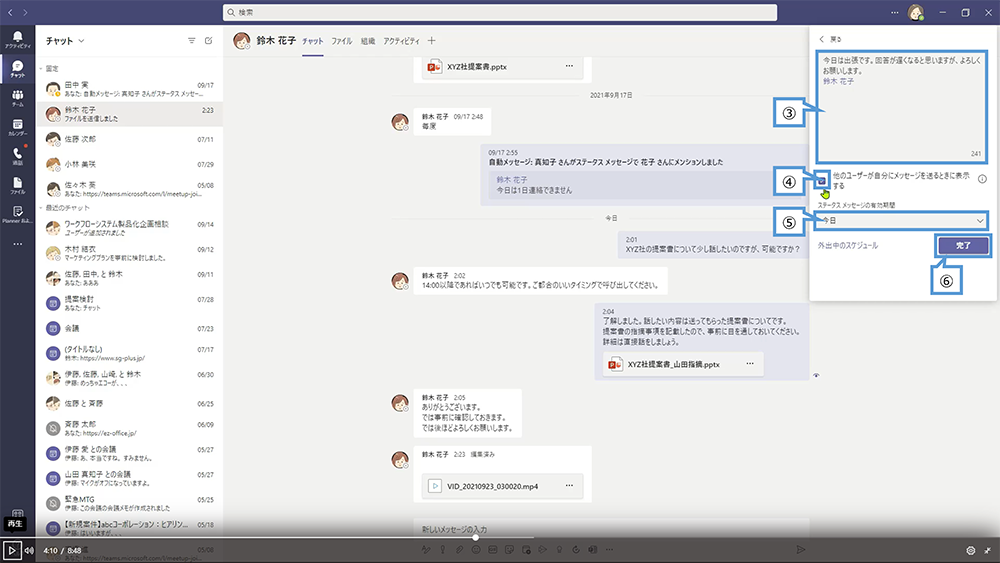
Task: Click 鈴木 花子 mention in status message
Action: coord(838,82)
